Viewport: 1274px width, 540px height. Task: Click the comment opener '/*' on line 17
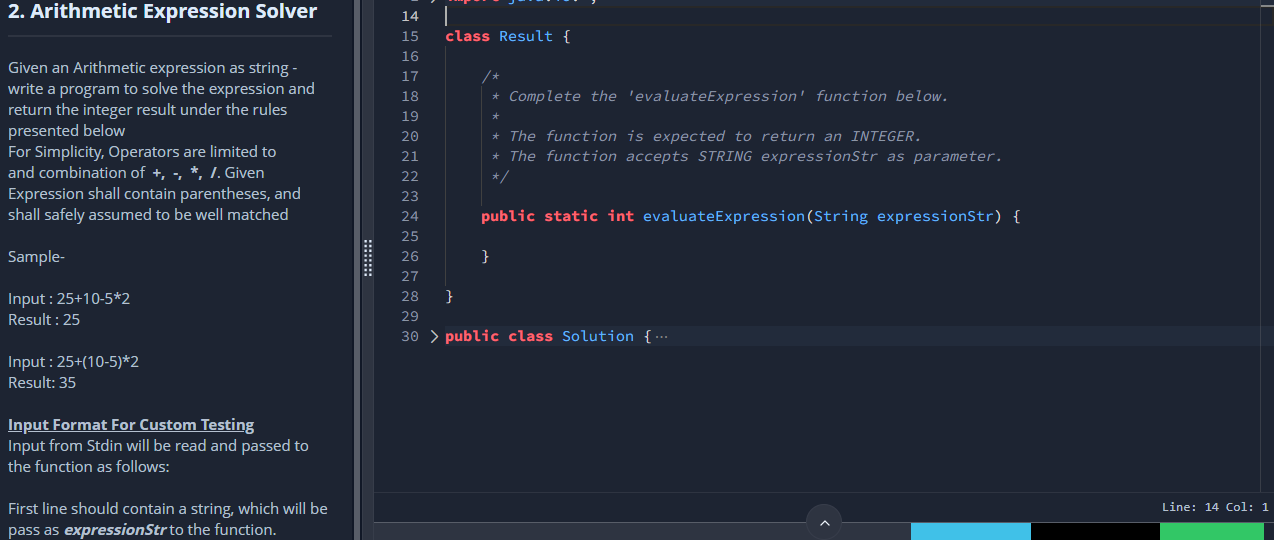(x=490, y=76)
